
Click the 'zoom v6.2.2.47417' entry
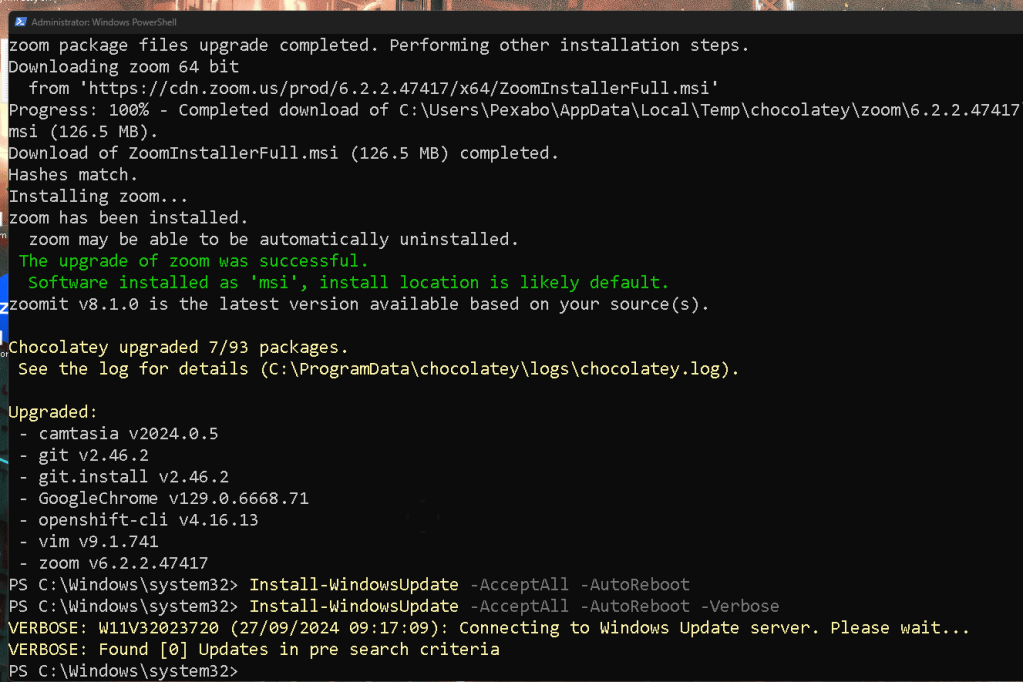[123, 563]
